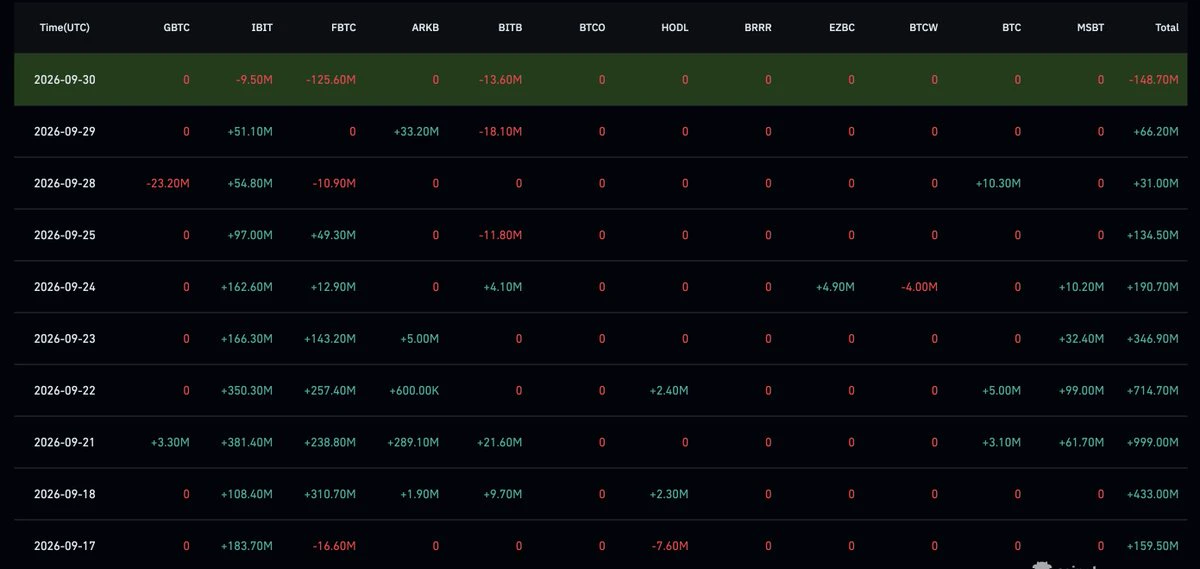Click the 2026-09-25 date cell
1200x569 pixels.
(x=63, y=235)
